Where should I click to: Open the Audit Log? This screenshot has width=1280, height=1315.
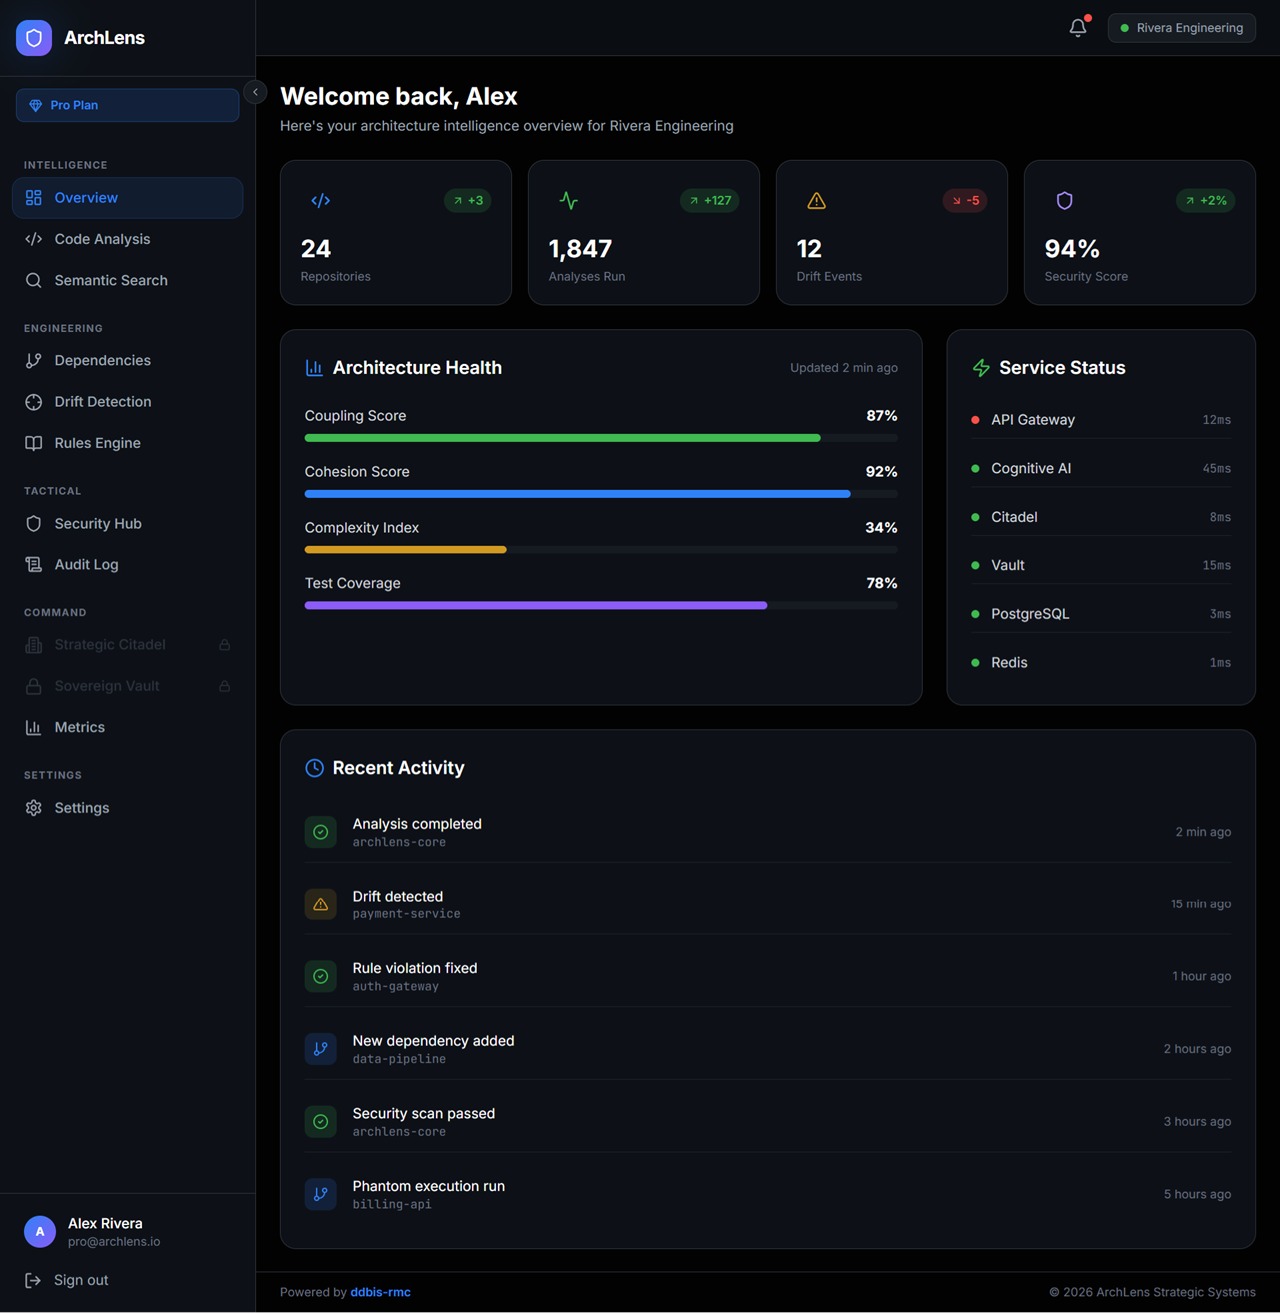coord(127,565)
